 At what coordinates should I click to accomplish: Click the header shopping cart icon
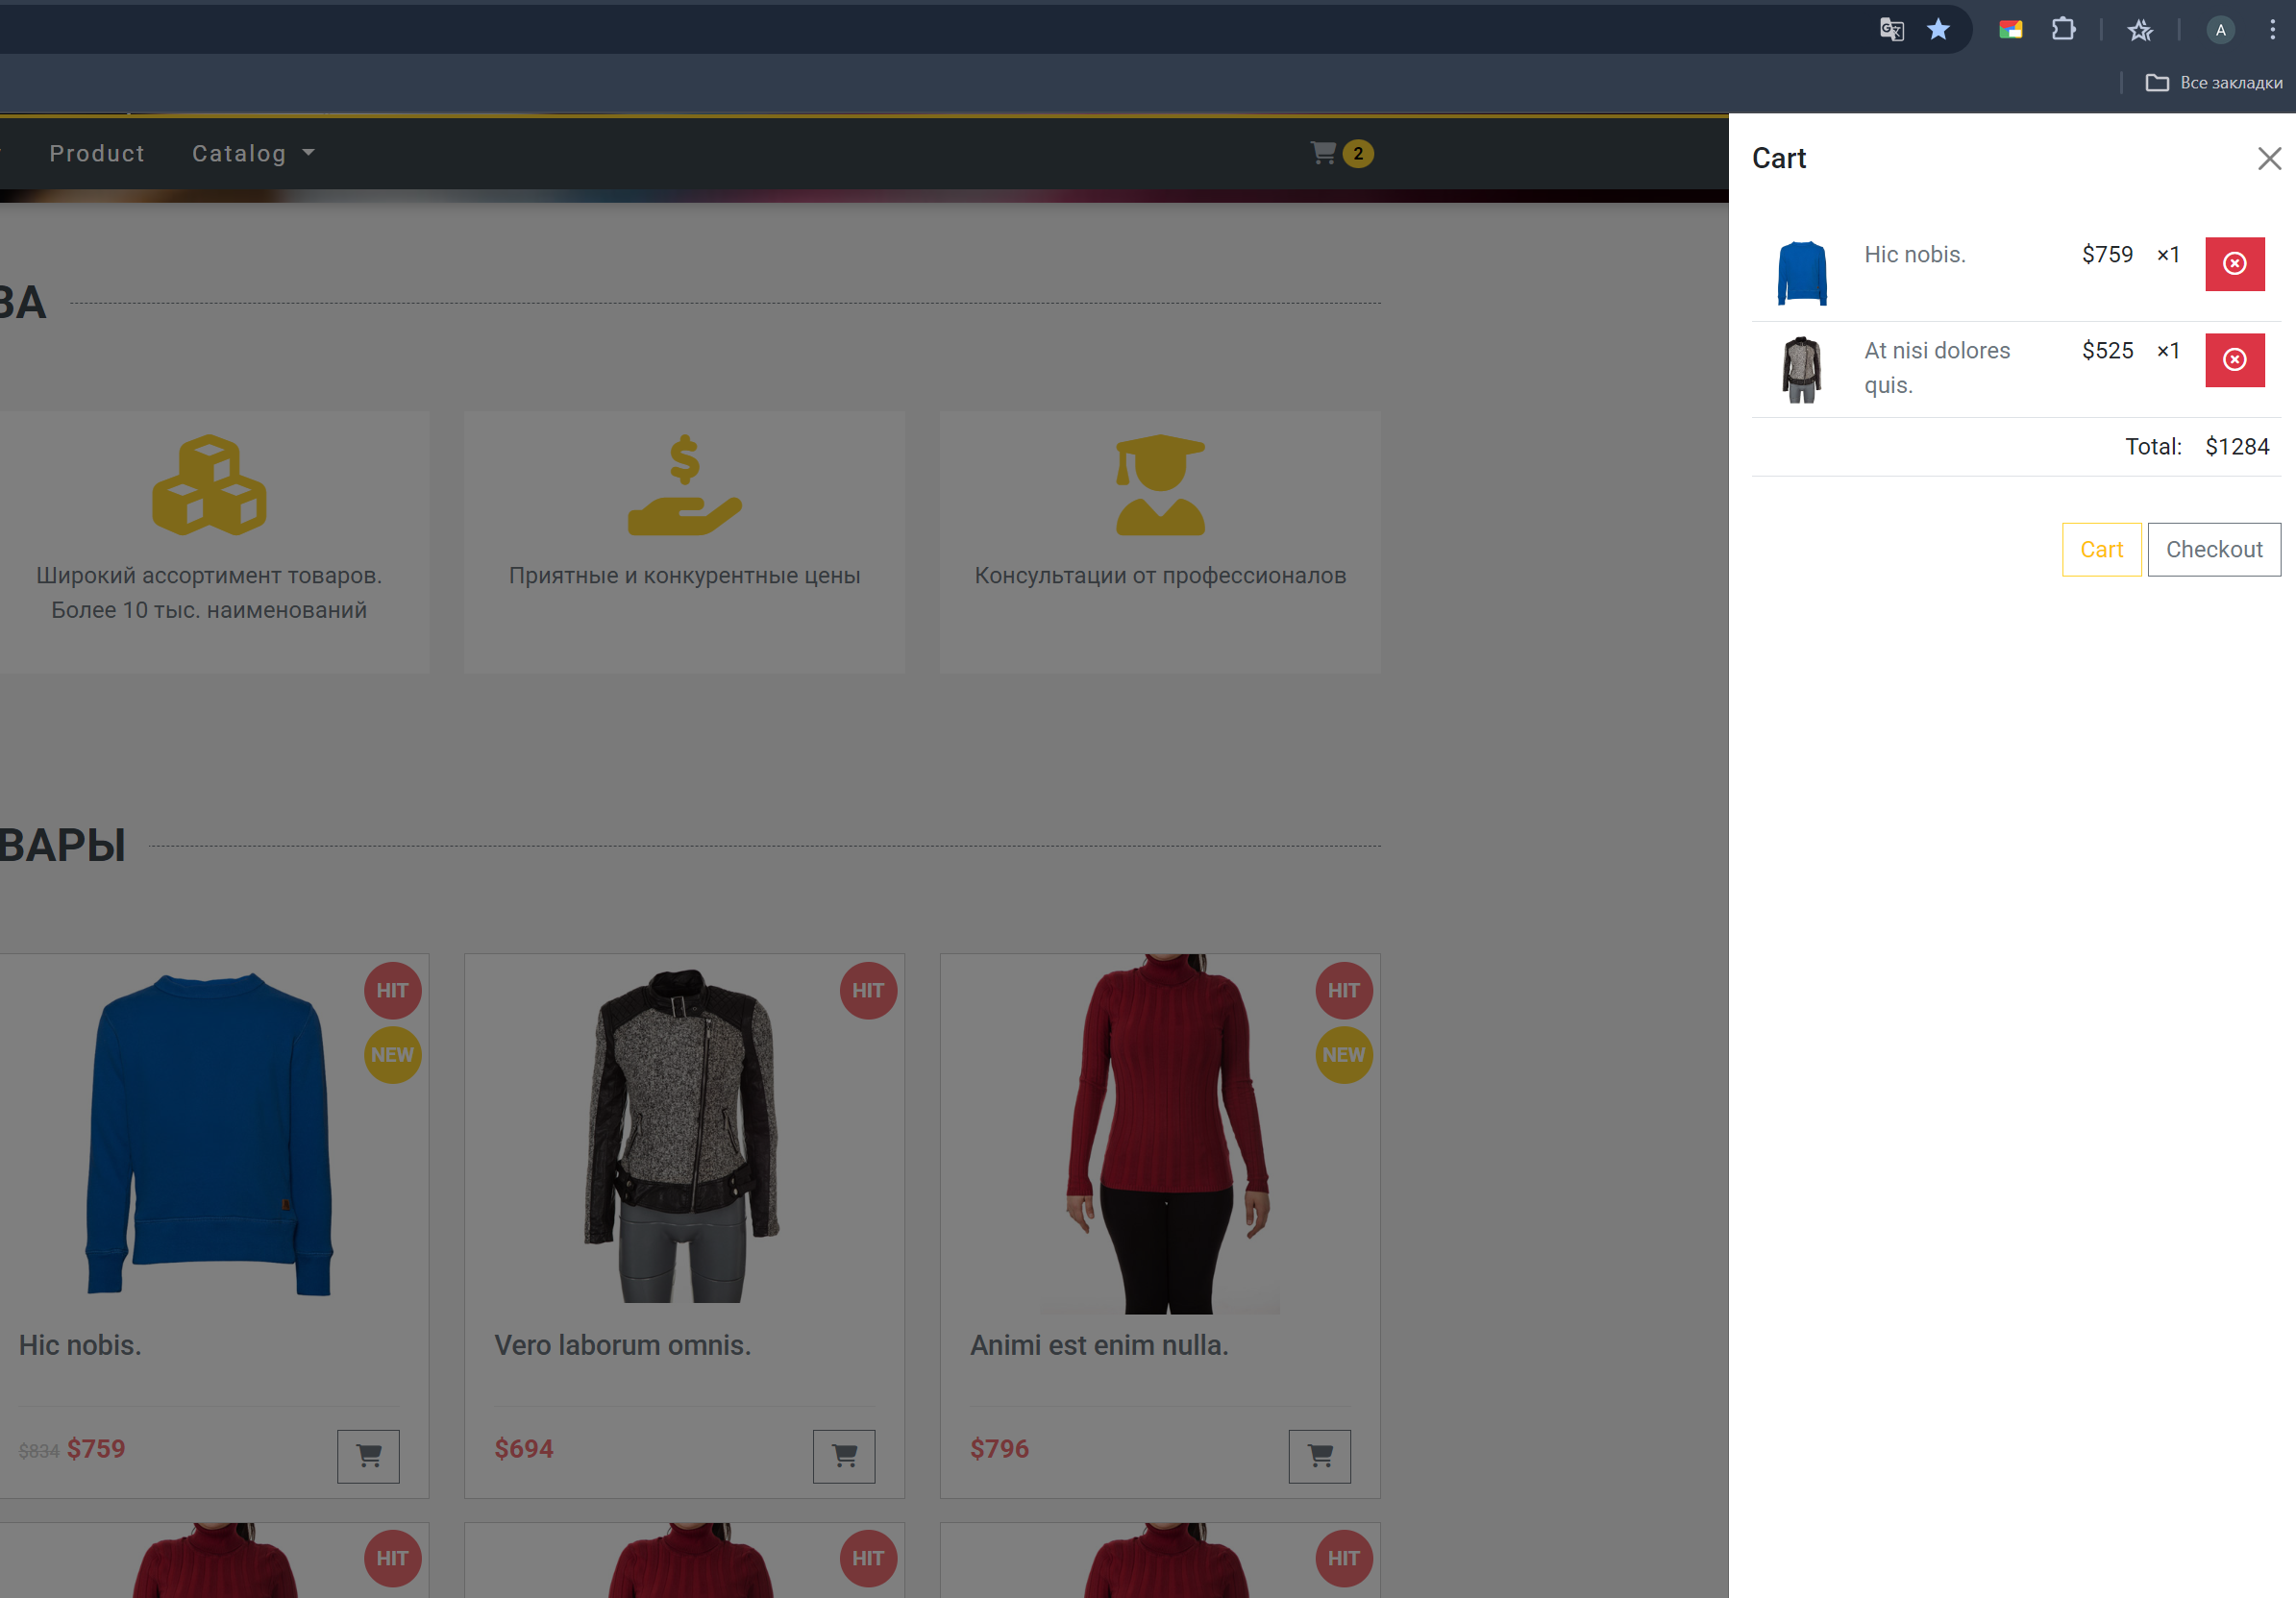[x=1324, y=153]
